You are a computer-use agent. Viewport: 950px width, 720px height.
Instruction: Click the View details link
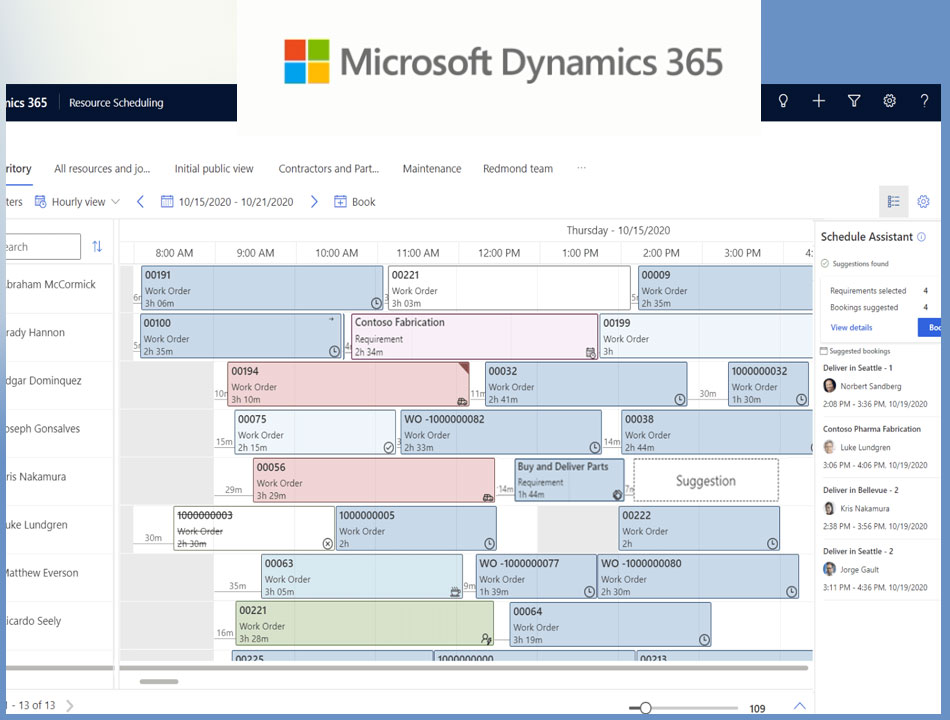point(851,327)
